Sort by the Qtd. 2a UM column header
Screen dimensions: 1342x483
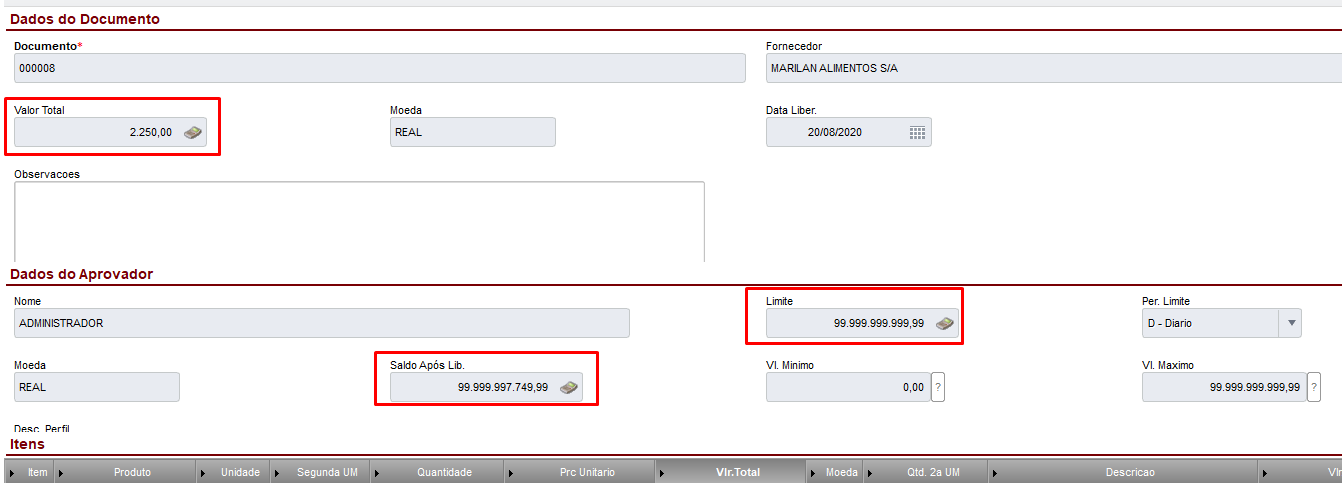932,472
